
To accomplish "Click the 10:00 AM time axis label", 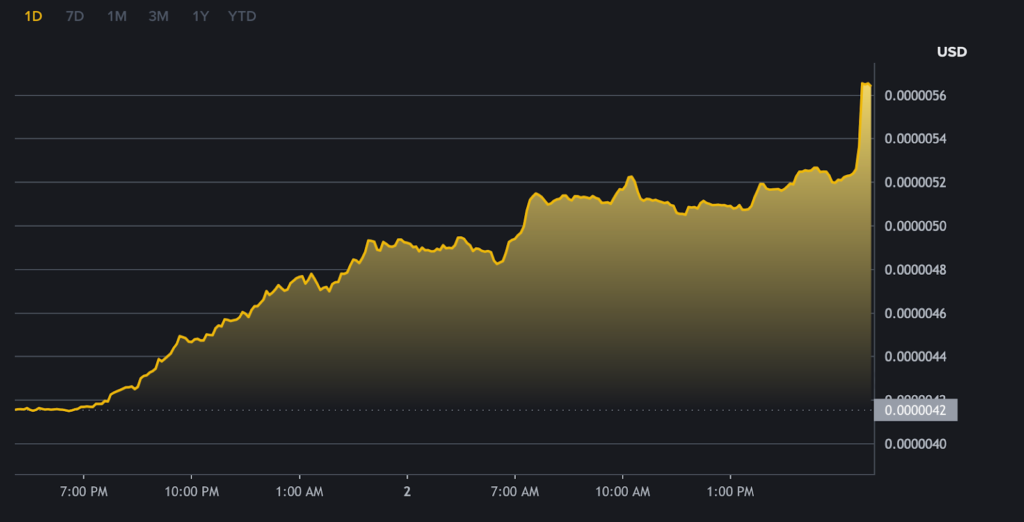I will 622,492.
